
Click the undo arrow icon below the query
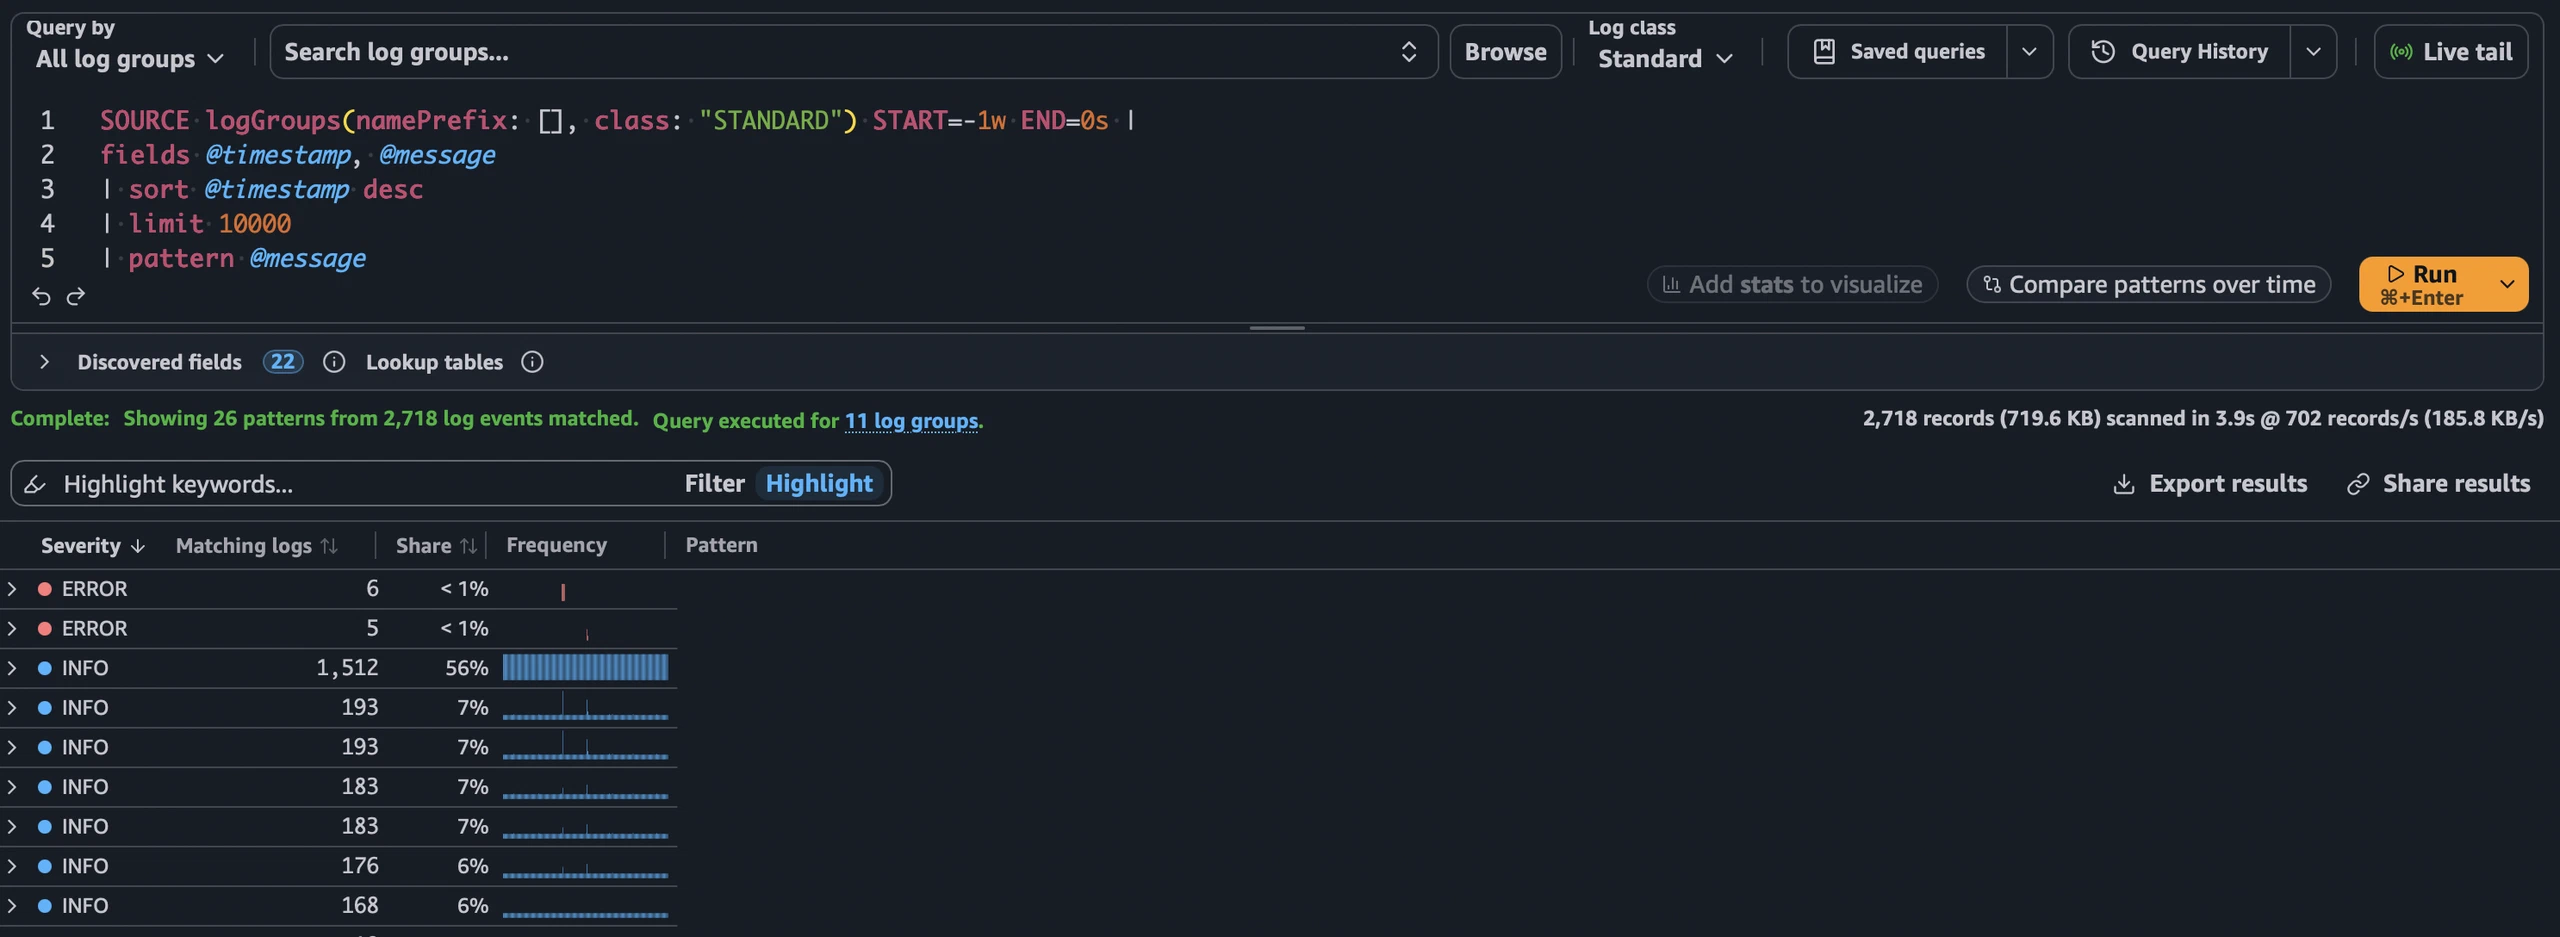coord(41,296)
